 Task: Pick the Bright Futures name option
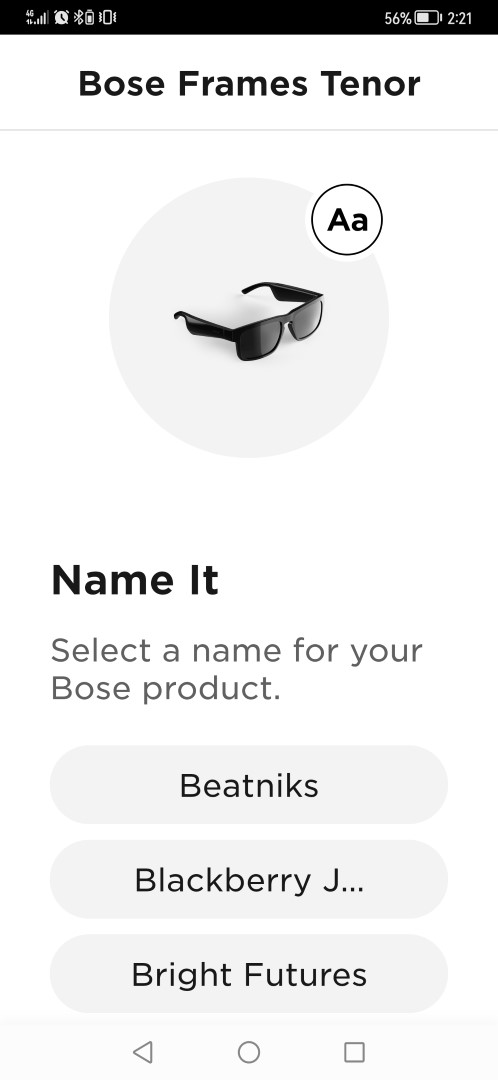tap(249, 973)
